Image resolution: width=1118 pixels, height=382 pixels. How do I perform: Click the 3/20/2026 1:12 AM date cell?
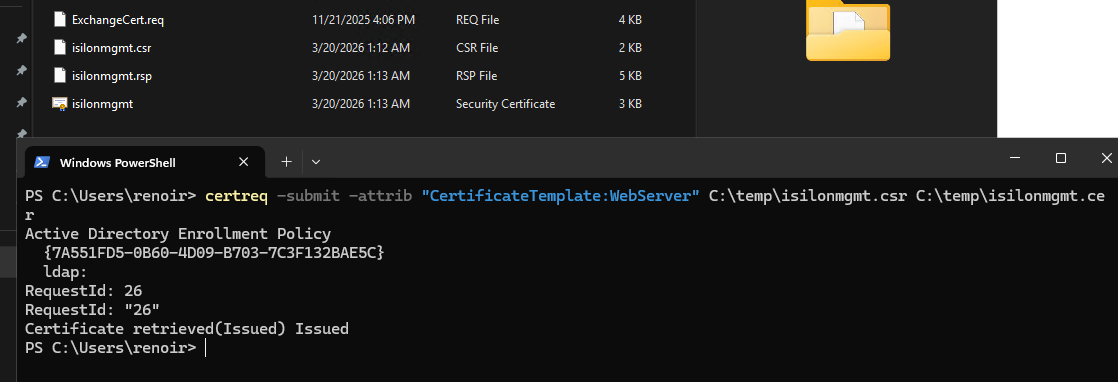[x=361, y=48]
